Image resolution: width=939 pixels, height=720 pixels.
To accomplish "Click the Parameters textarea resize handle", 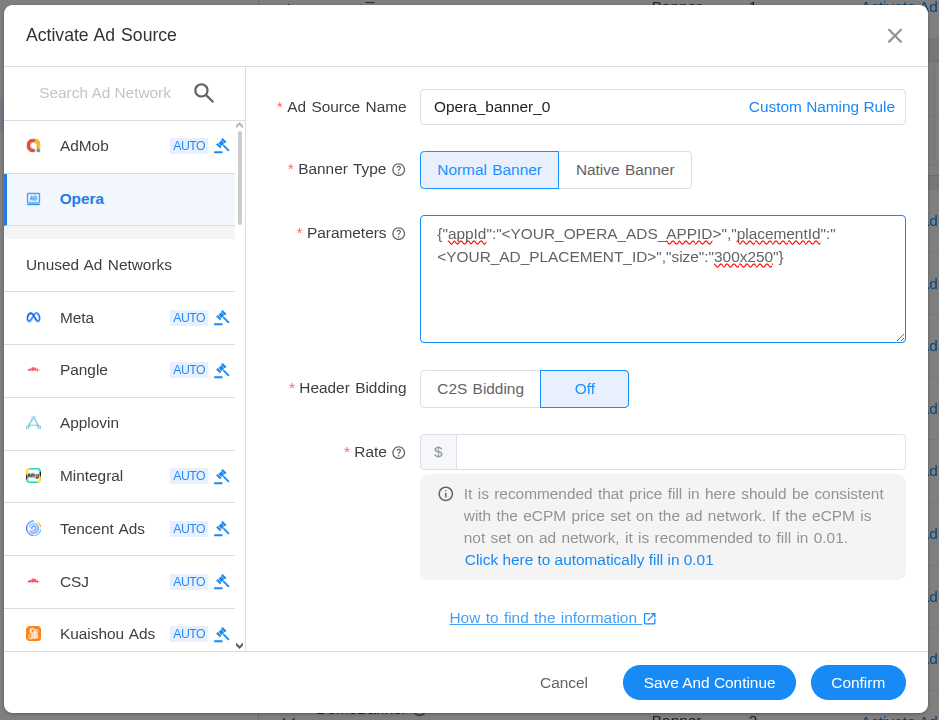I will pos(900,337).
